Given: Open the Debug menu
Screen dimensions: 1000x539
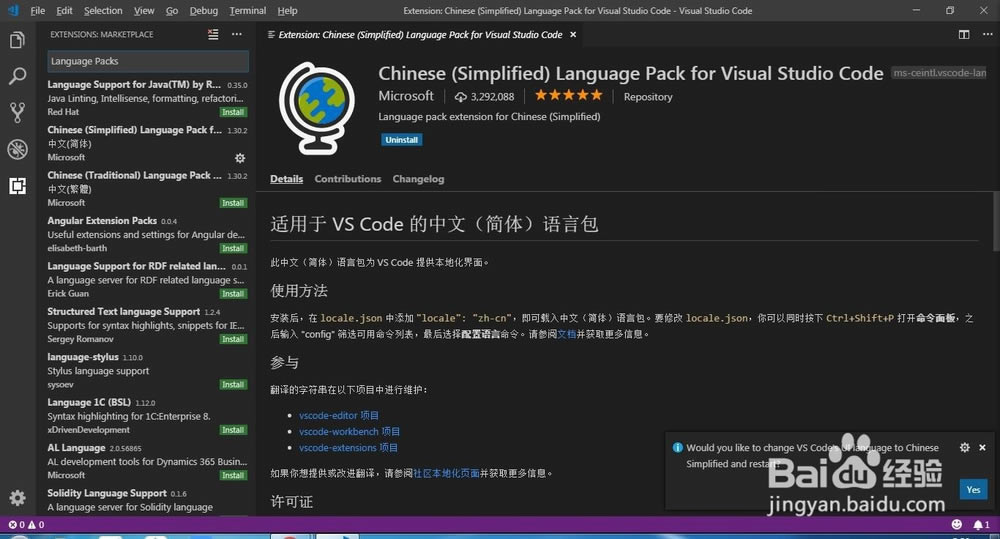Looking at the screenshot, I should click(x=203, y=11).
